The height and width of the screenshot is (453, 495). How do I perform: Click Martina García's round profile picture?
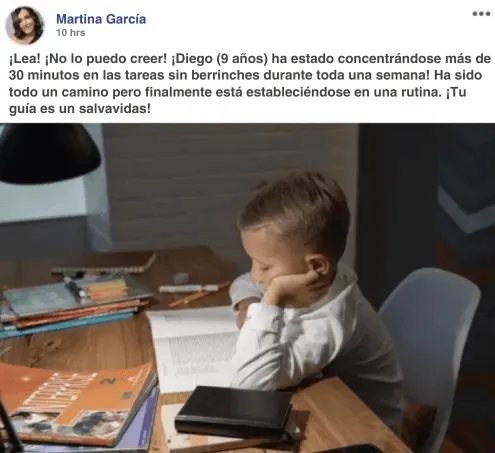pyautogui.click(x=25, y=25)
